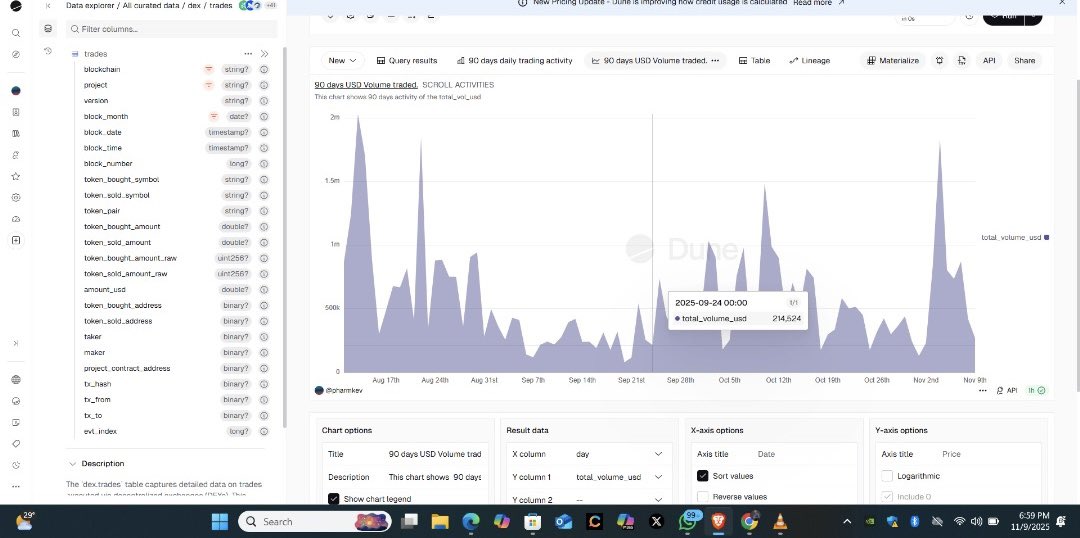Image resolution: width=1080 pixels, height=538 pixels.
Task: Click the Windows Start button
Action: [x=220, y=521]
